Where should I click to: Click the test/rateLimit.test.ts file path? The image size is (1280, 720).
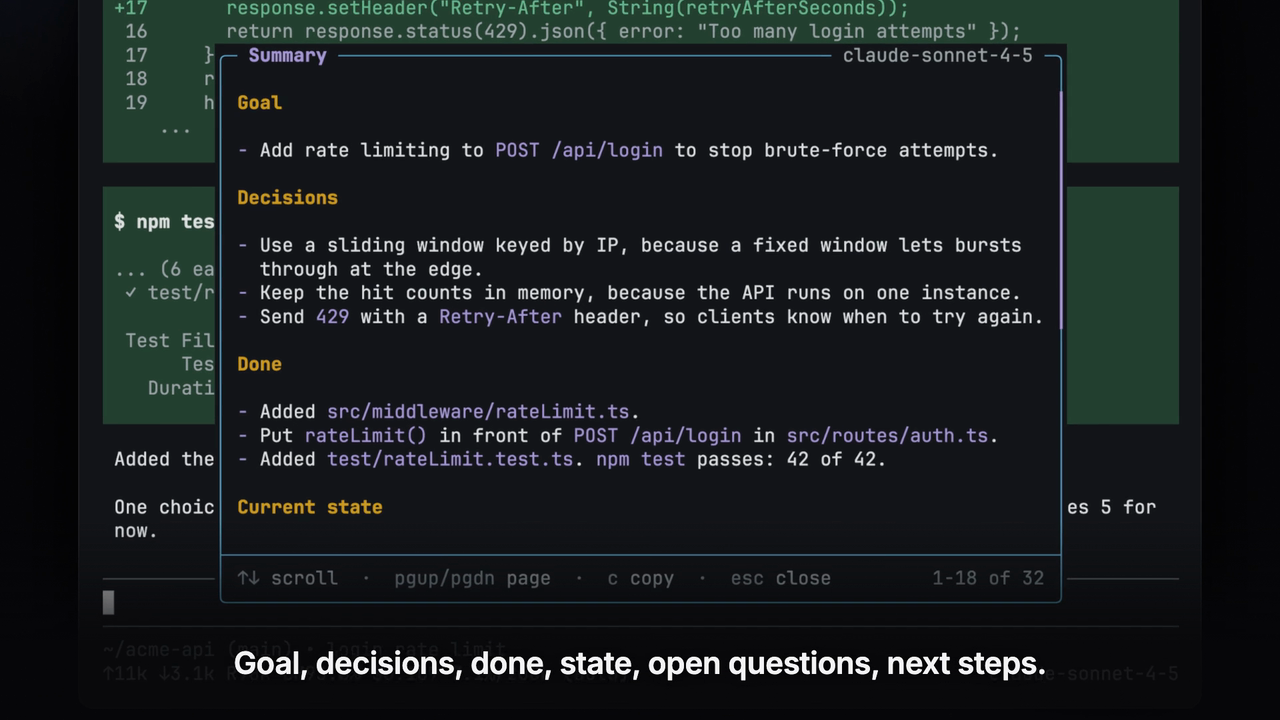tap(450, 460)
